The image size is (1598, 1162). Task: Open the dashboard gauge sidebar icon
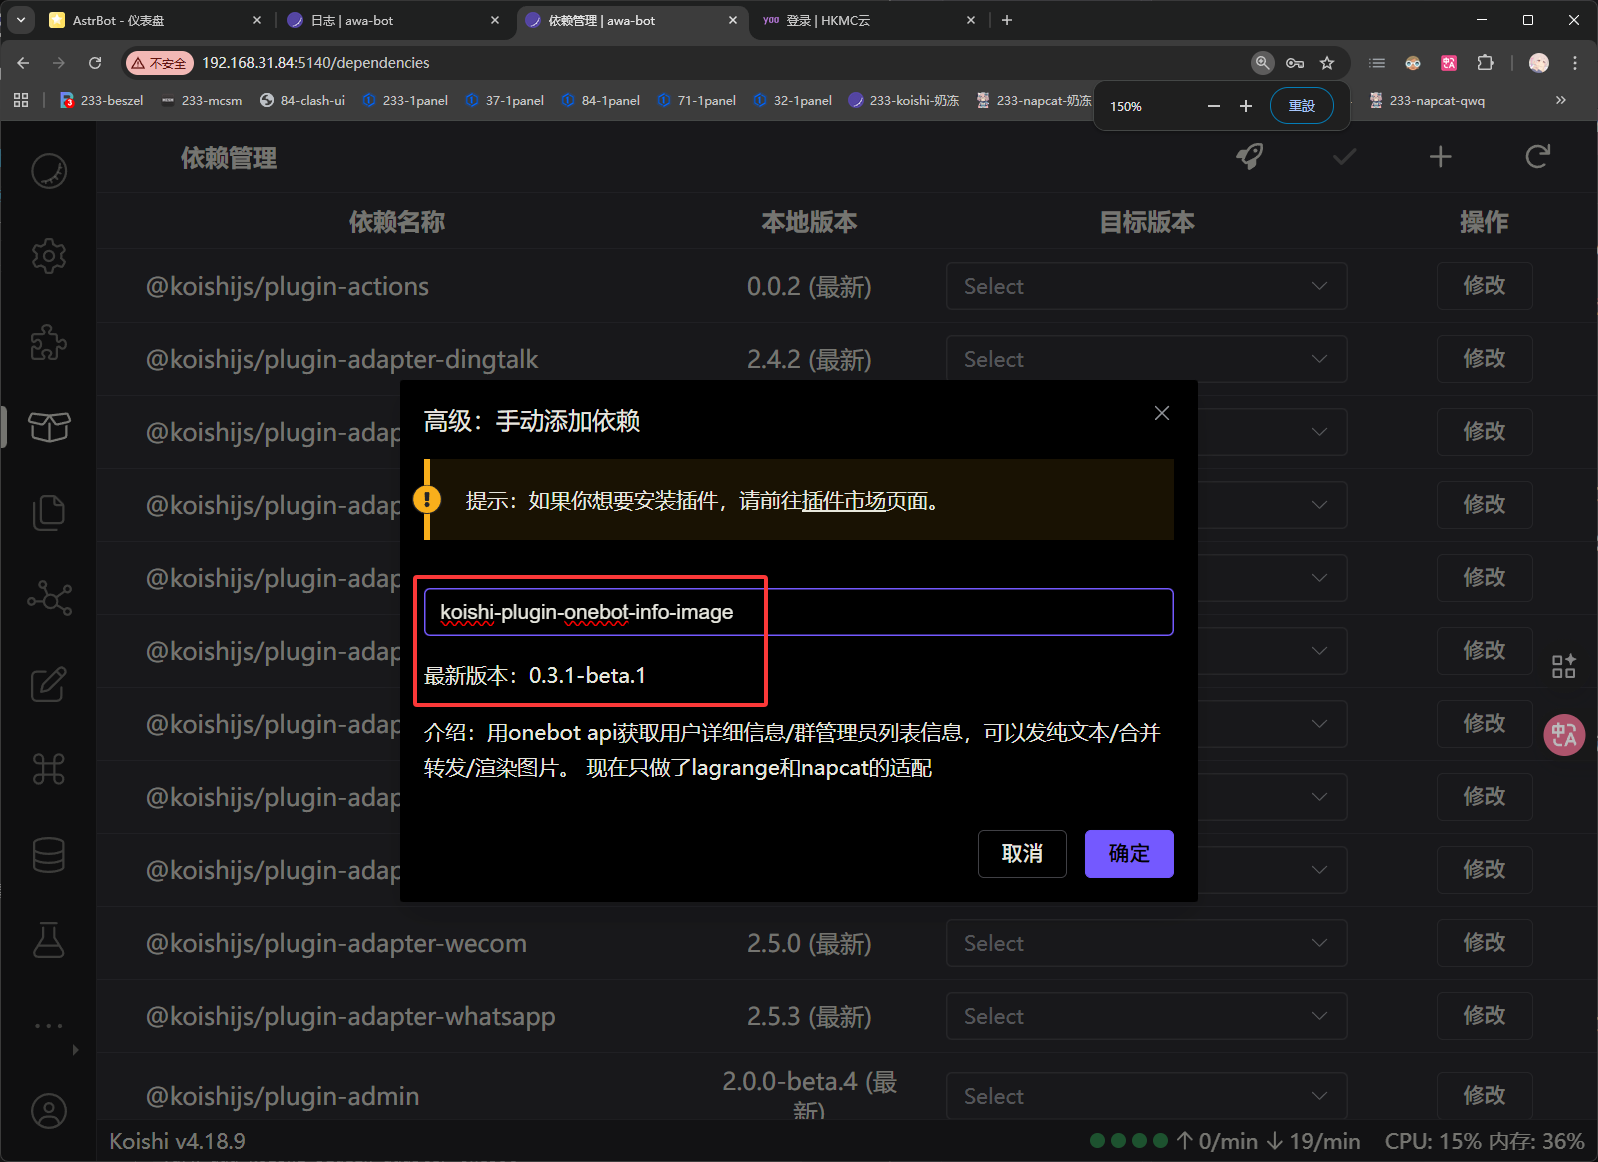(48, 171)
